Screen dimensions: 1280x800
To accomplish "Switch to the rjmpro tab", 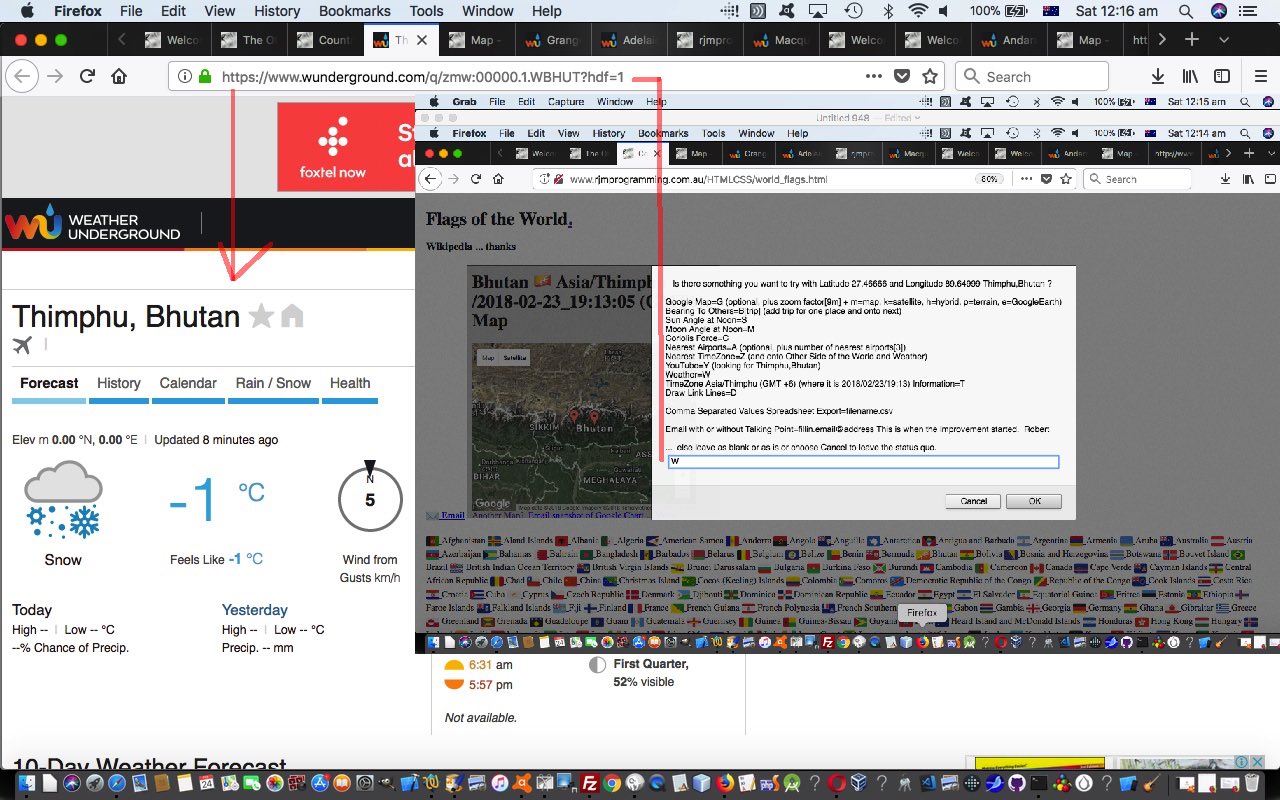I will [x=704, y=40].
